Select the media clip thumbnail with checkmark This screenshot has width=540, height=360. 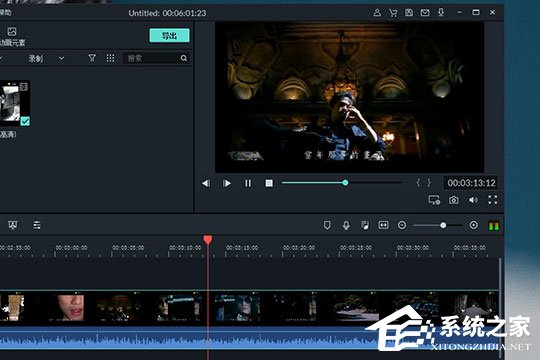pyautogui.click(x=15, y=103)
